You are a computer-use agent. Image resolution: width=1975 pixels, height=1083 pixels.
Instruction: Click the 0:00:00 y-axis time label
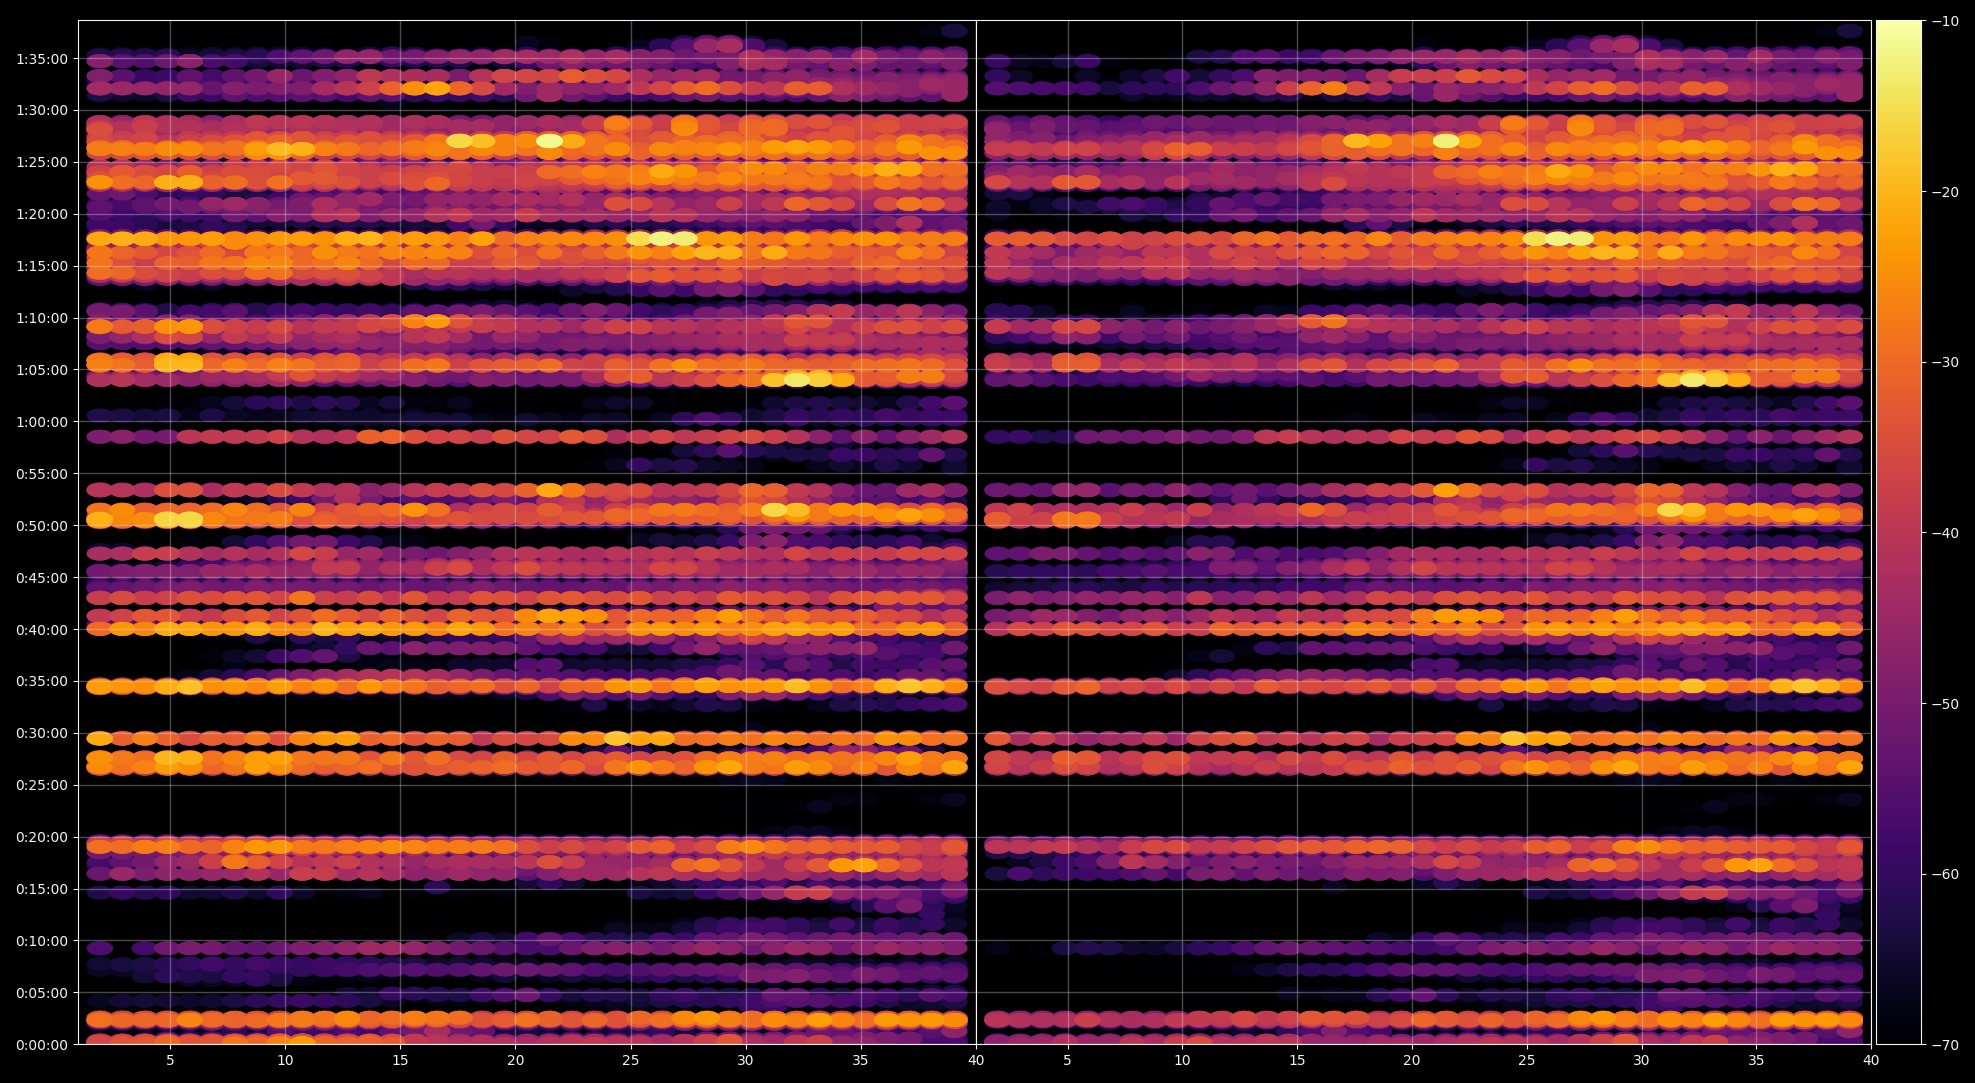41,1045
